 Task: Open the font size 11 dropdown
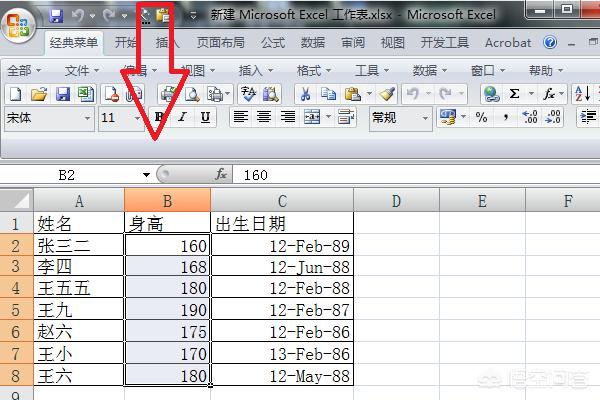137,118
